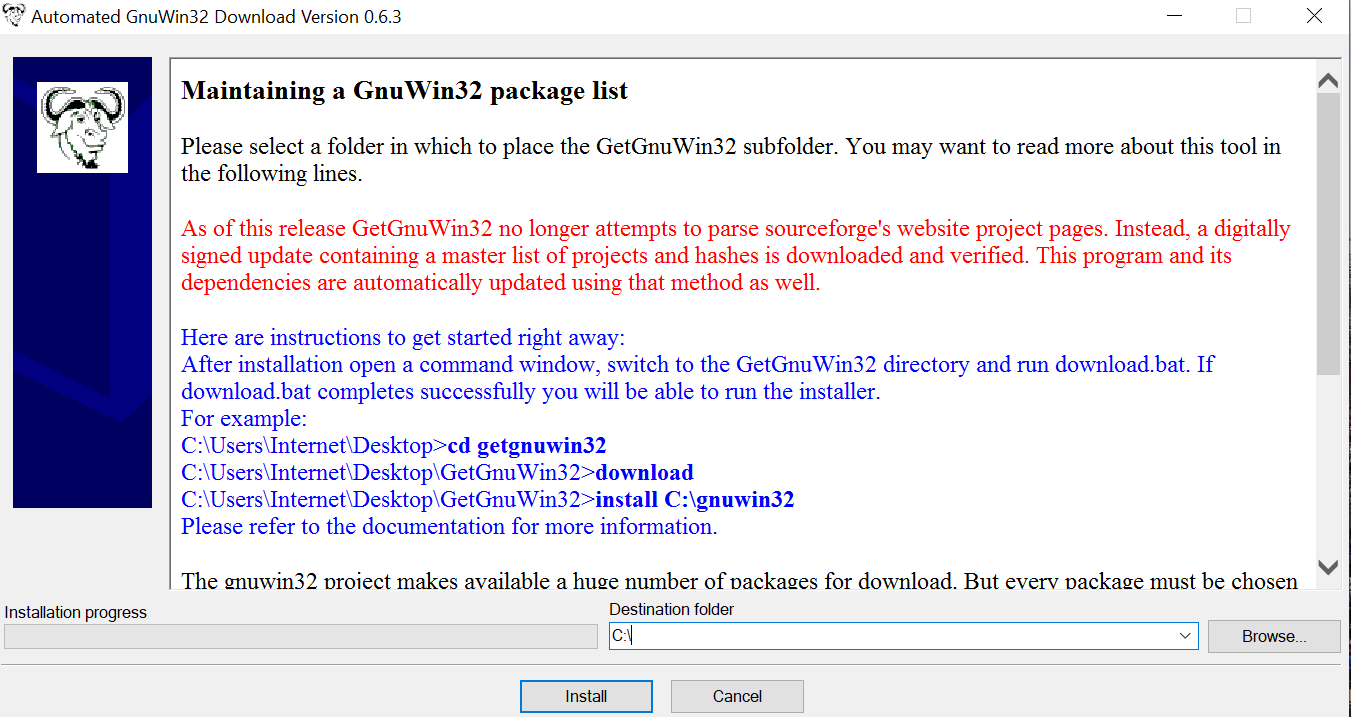Click the GNU logo image in blue banner

(82, 127)
